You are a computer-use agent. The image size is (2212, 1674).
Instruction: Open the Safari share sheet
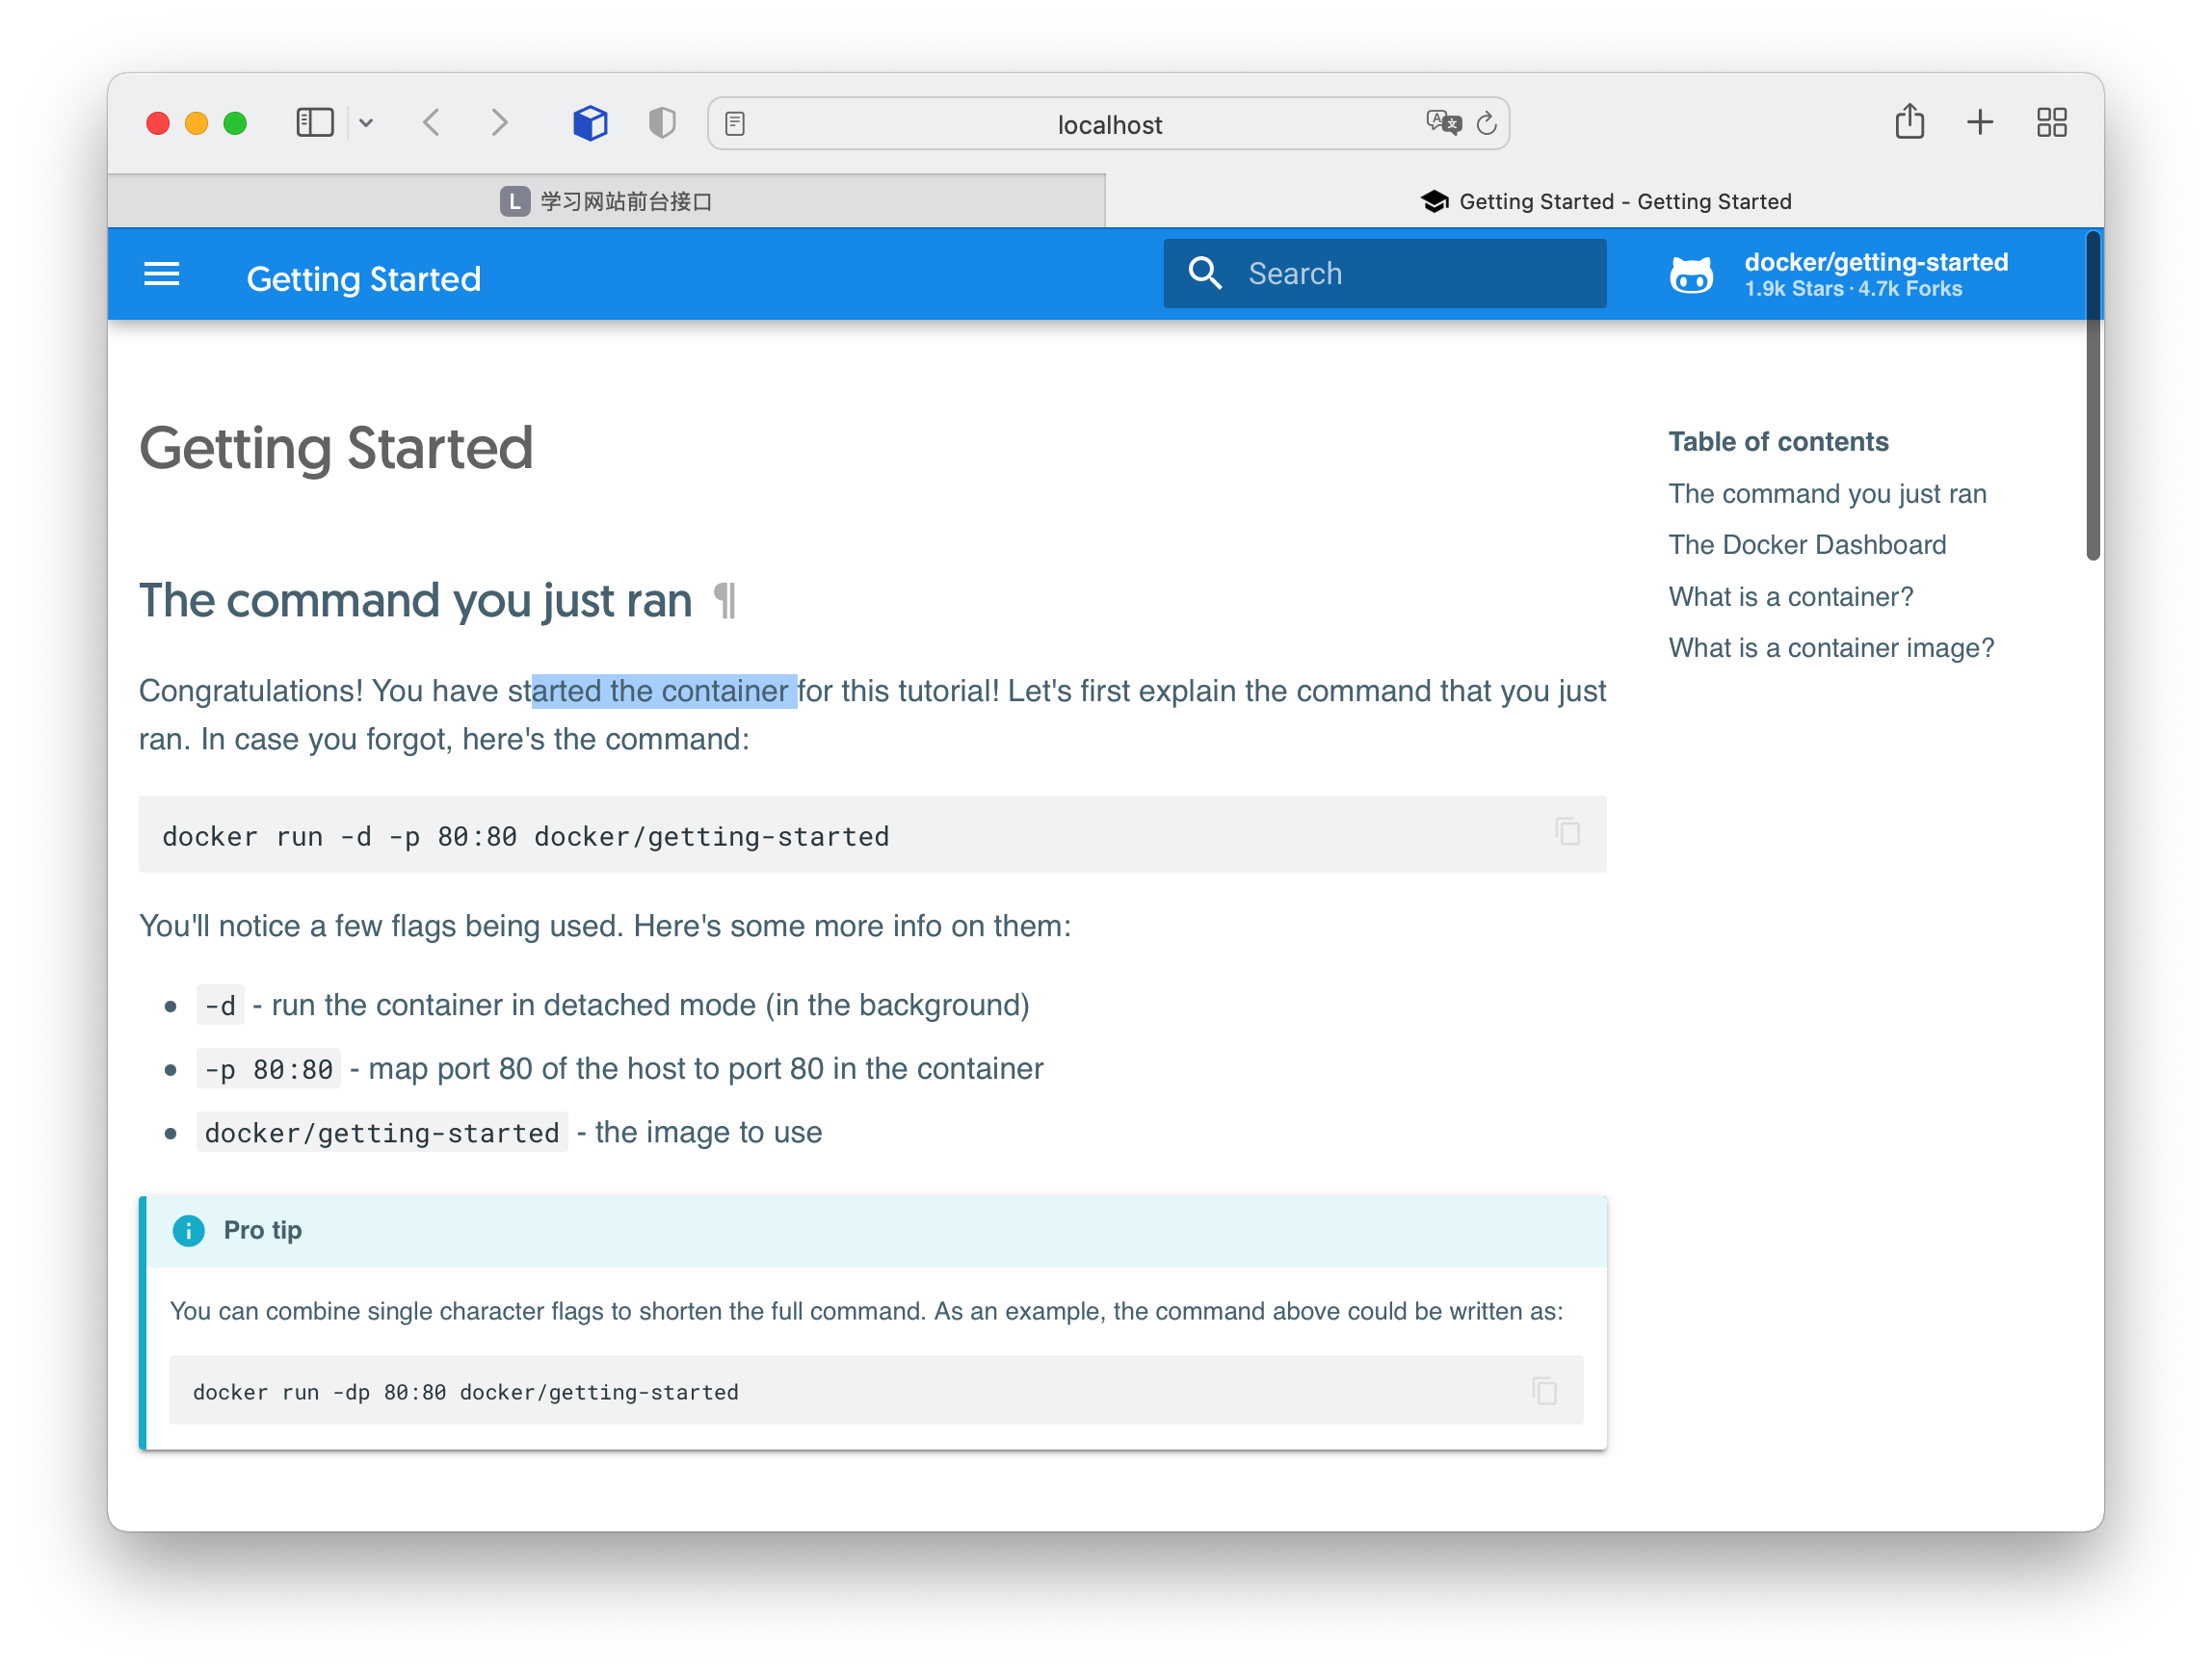[1909, 122]
